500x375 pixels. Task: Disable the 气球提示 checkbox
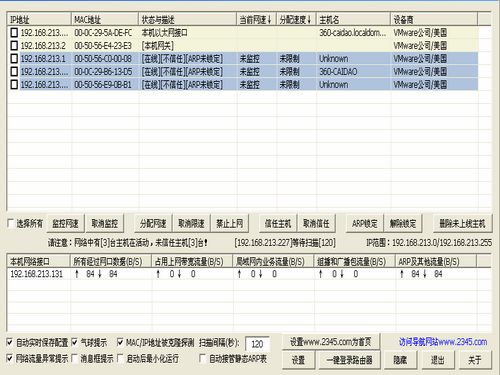click(x=75, y=342)
